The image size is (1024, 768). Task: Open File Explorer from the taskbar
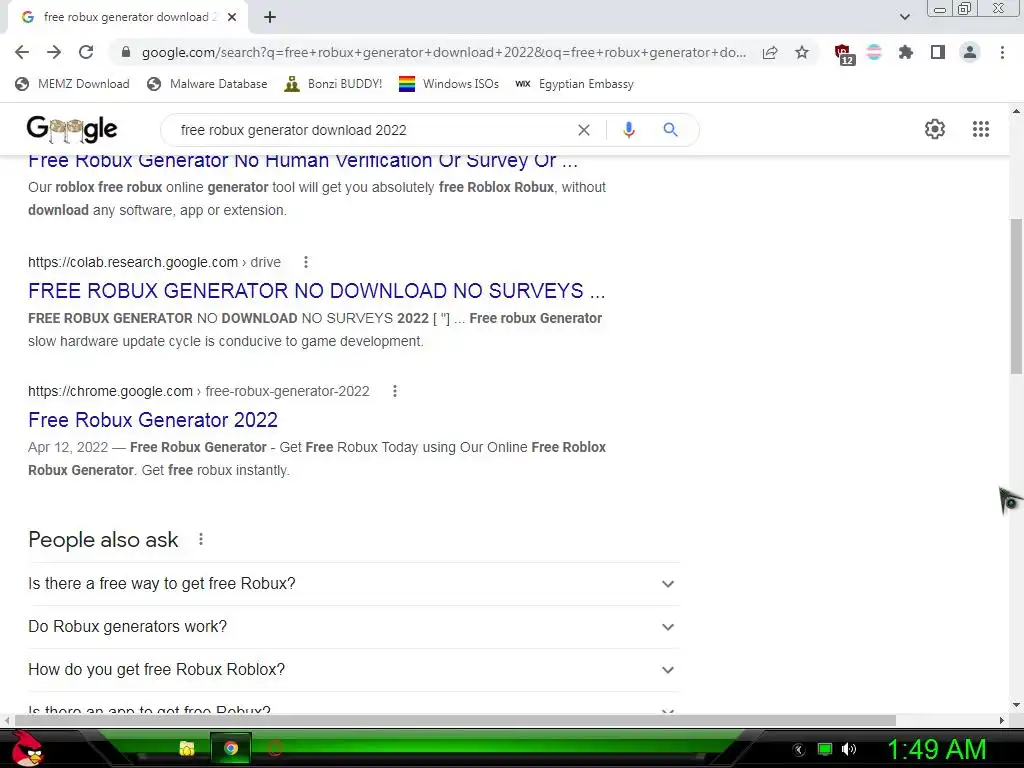click(x=187, y=748)
